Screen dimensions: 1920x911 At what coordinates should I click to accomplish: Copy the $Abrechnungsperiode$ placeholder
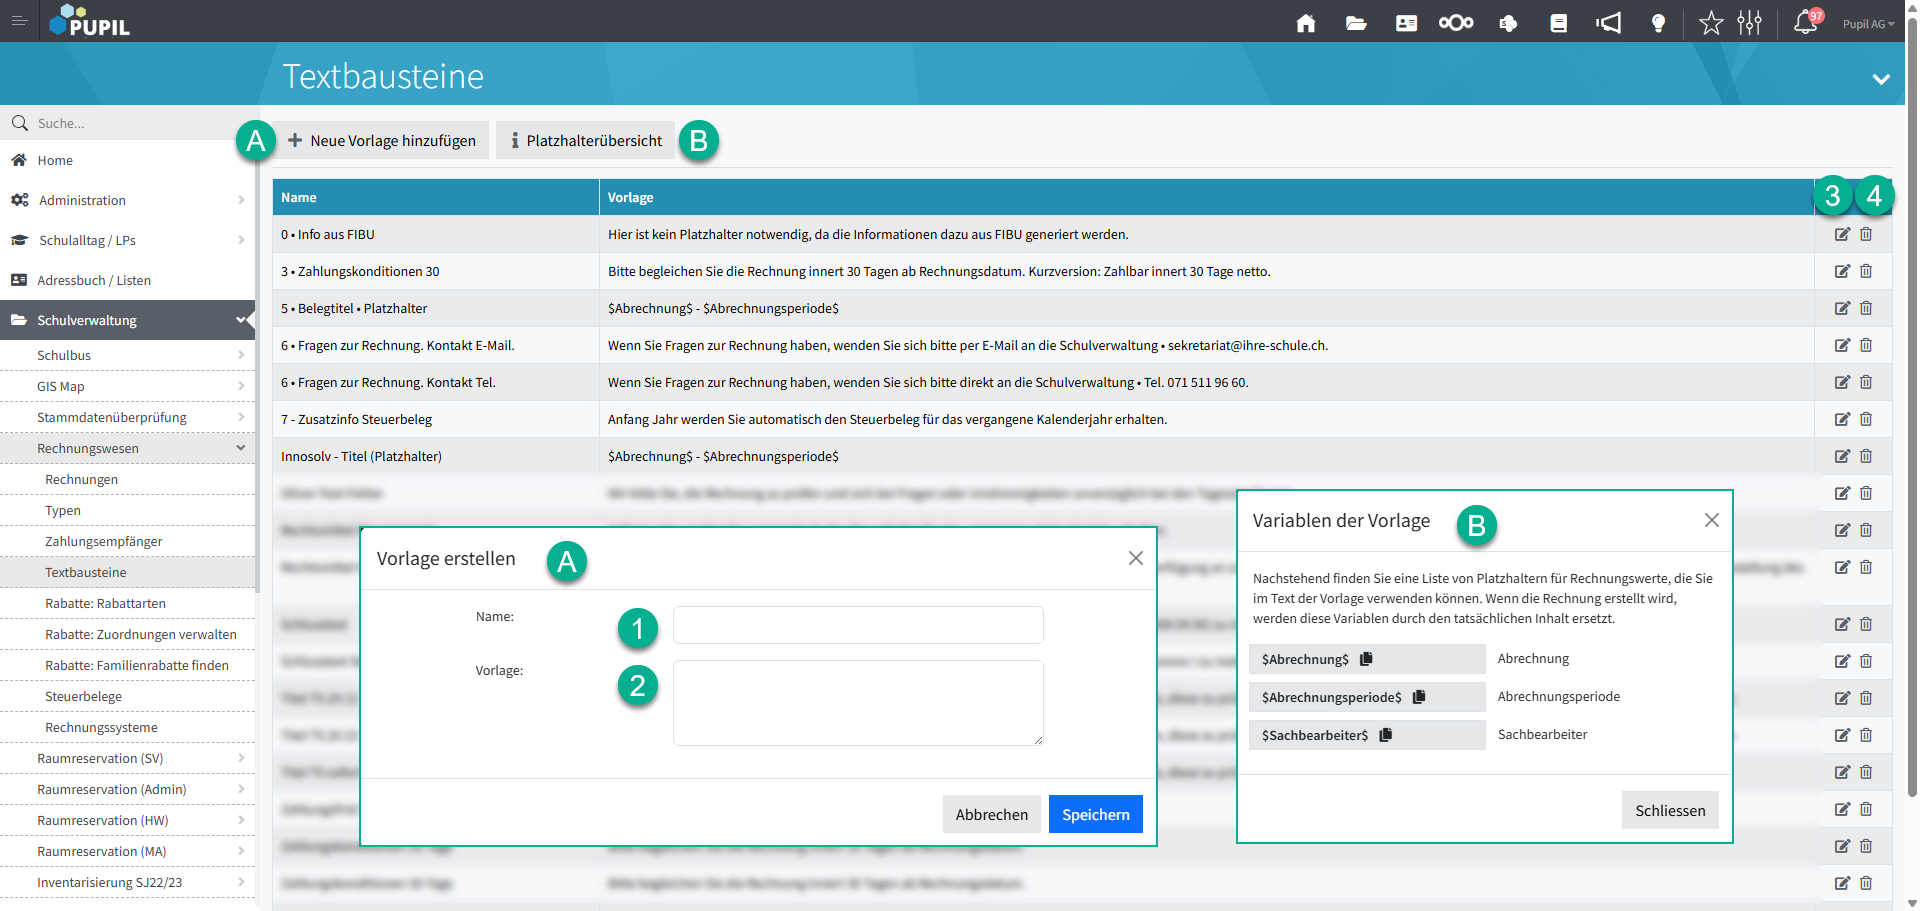pos(1419,697)
